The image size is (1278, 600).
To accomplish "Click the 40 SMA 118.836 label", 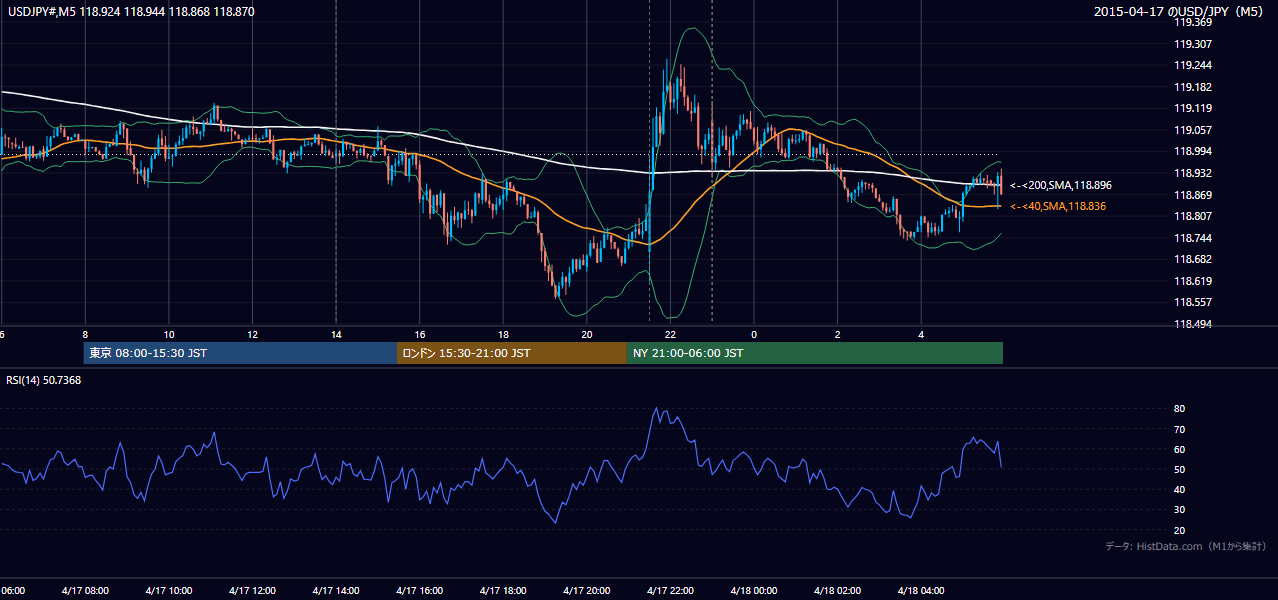I will (x=1060, y=206).
